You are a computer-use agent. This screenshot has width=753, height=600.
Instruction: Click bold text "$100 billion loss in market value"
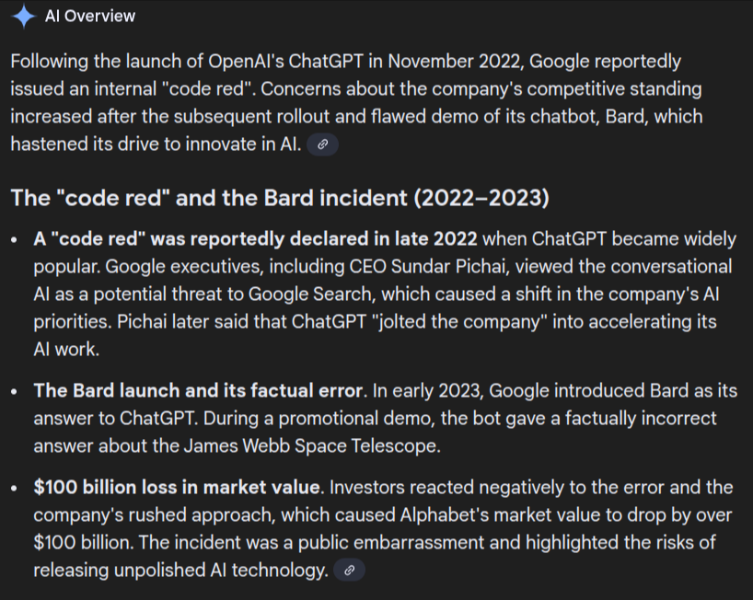[x=177, y=488]
